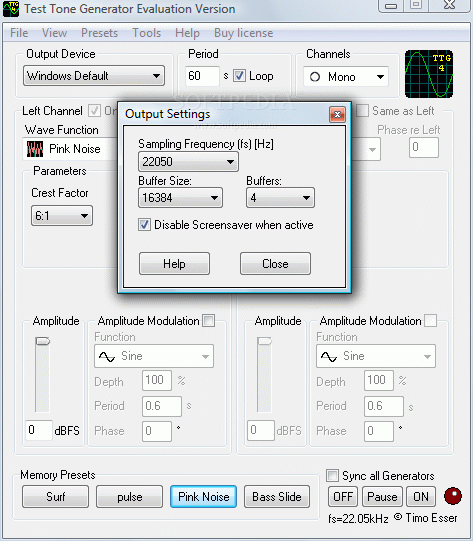Click the Phase re Left input field
Image resolution: width=473 pixels, height=541 pixels.
[424, 148]
